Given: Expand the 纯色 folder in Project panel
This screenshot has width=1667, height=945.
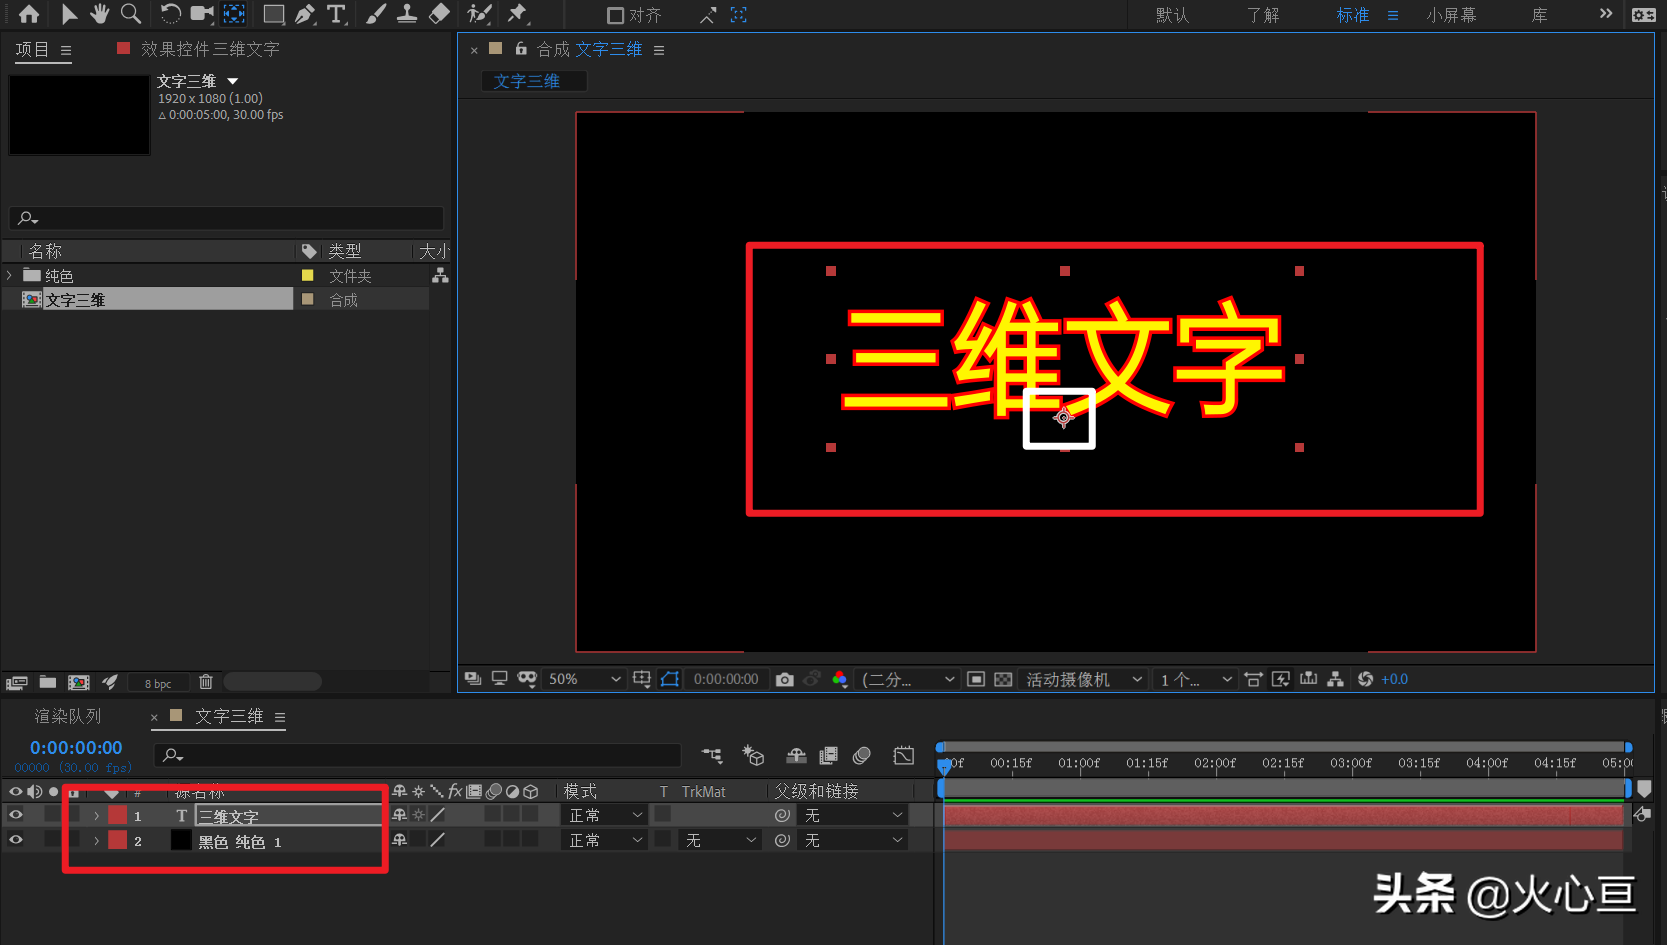Looking at the screenshot, I should coord(10,275).
